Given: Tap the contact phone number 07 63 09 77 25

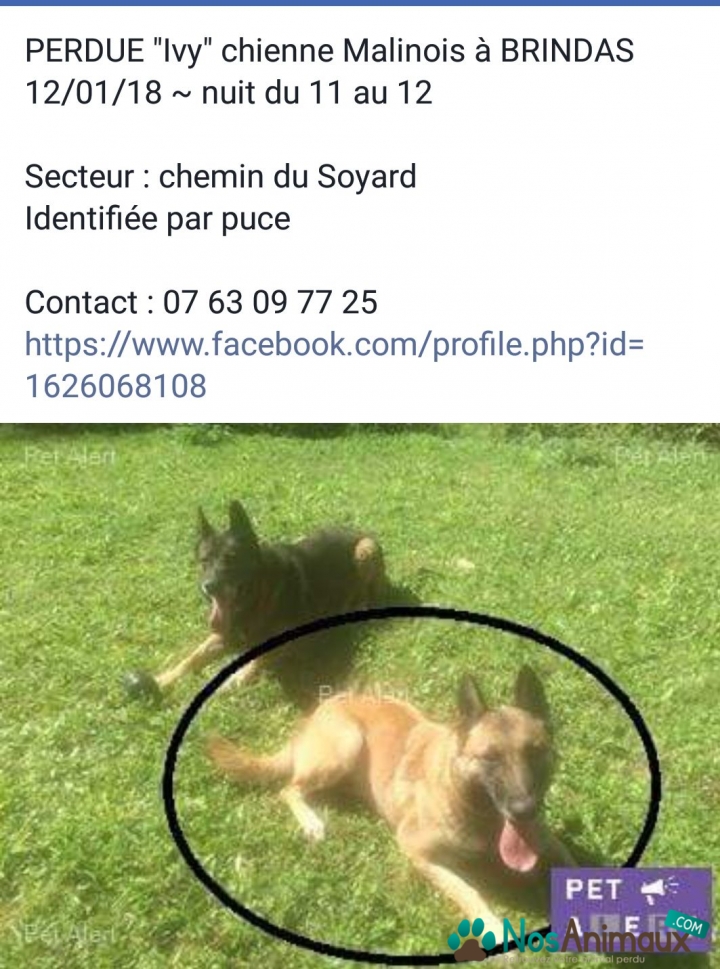Looking at the screenshot, I should (x=270, y=303).
